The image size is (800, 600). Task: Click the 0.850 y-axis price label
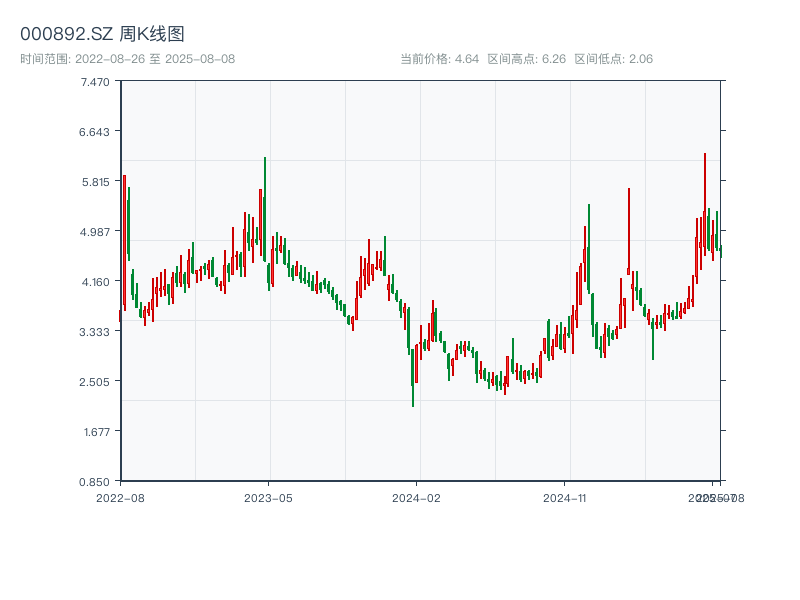point(96,481)
